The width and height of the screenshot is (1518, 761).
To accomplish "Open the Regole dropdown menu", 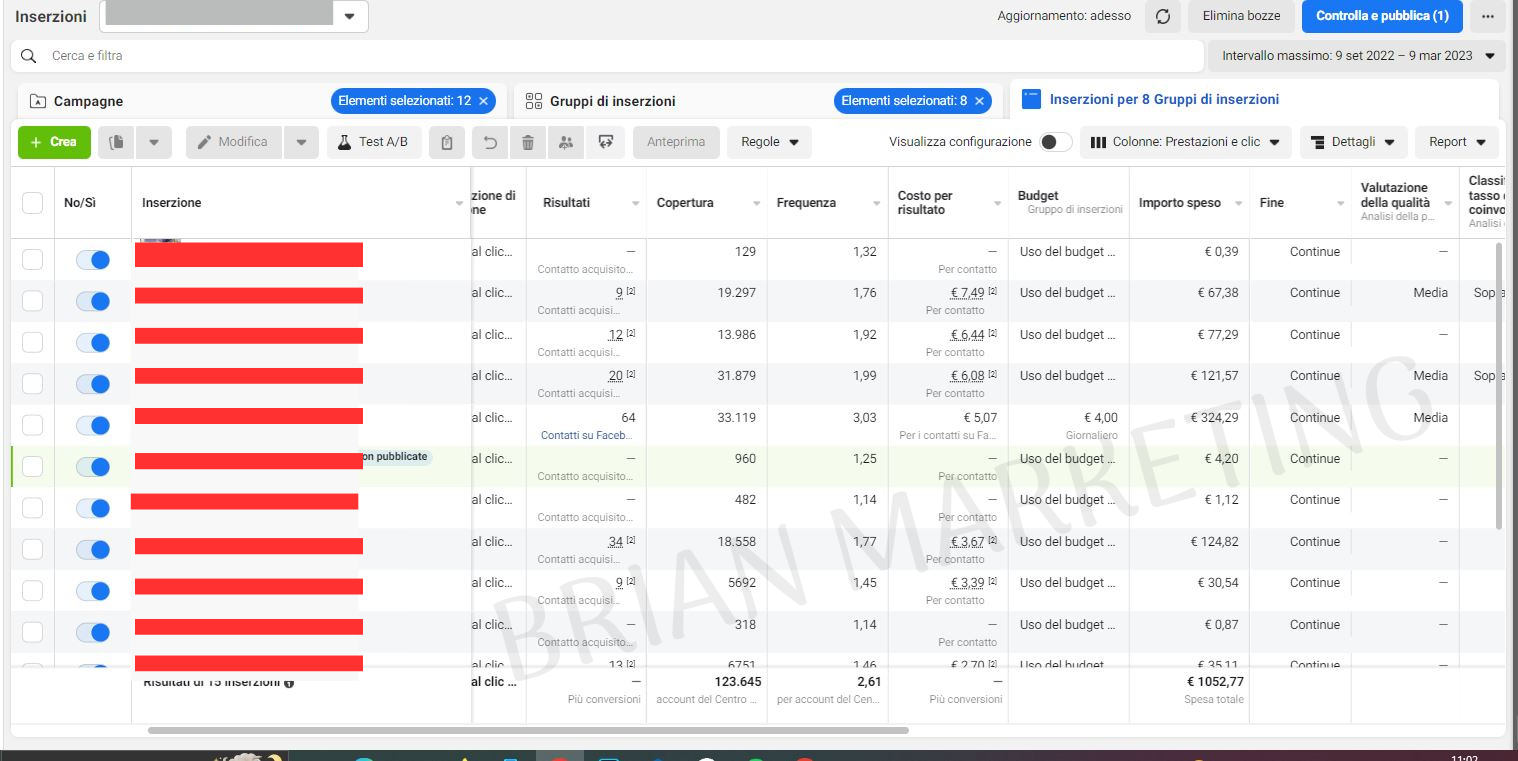I will [x=769, y=142].
